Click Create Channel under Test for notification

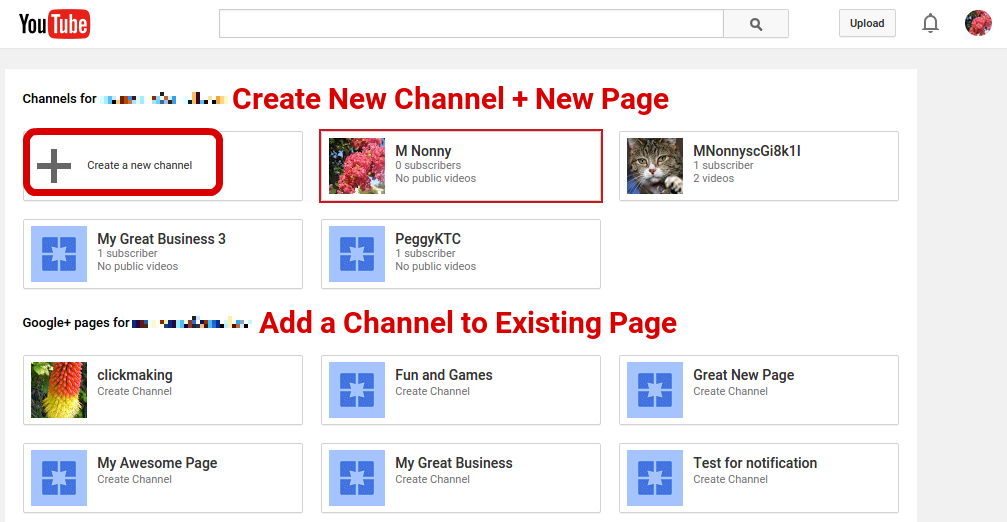[730, 479]
